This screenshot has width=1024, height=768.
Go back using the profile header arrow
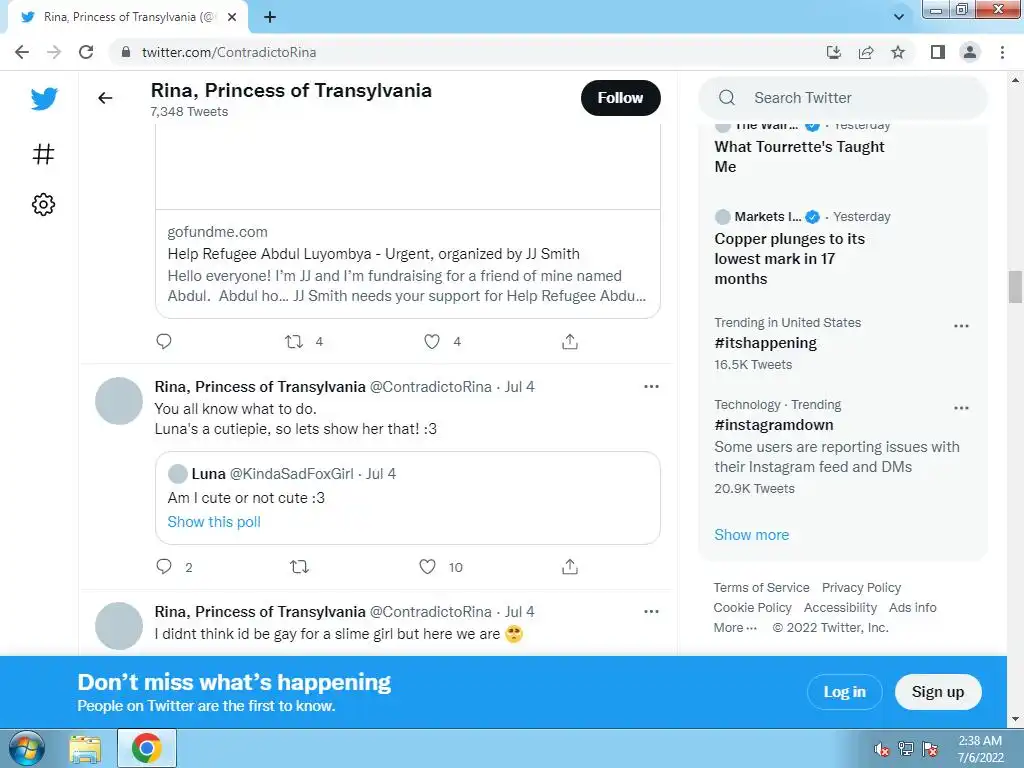click(105, 98)
